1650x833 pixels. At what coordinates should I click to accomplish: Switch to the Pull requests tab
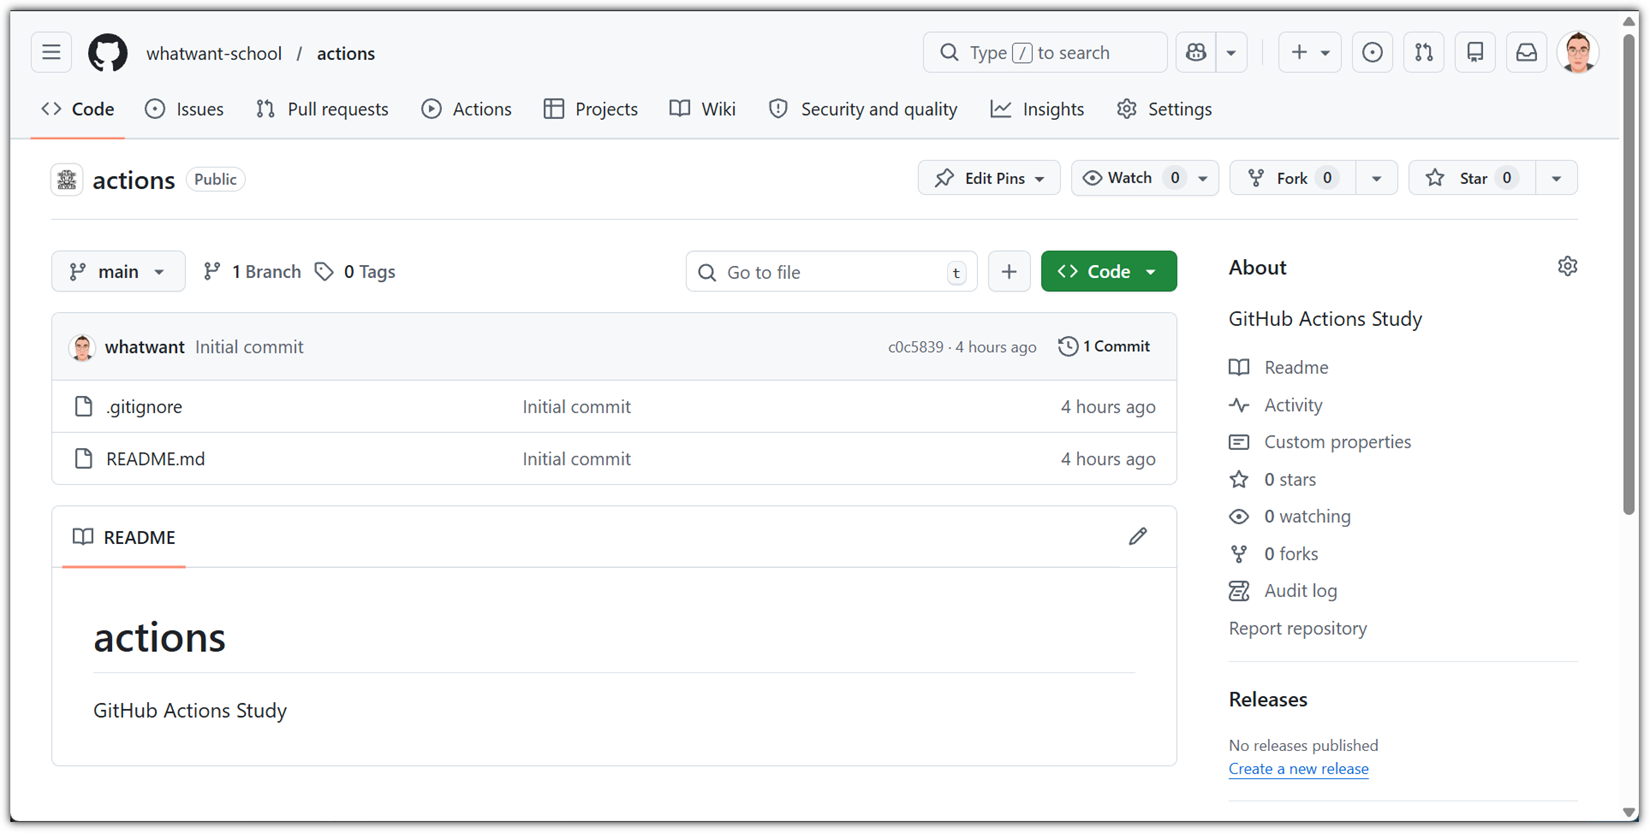[322, 109]
